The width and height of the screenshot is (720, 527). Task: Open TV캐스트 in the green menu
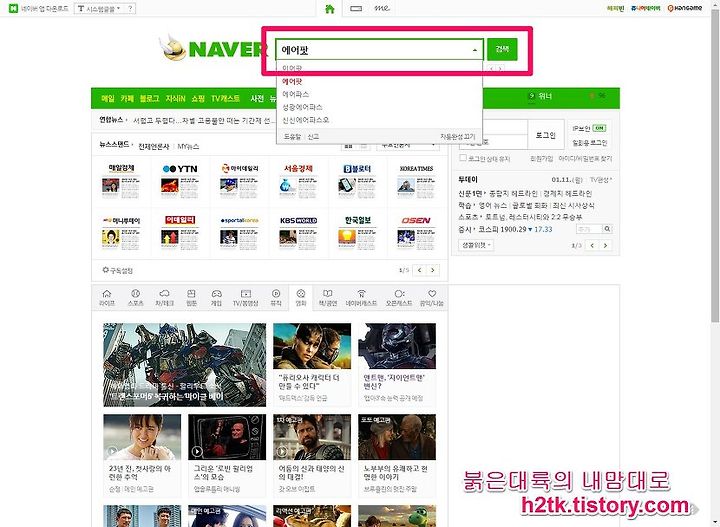(225, 98)
